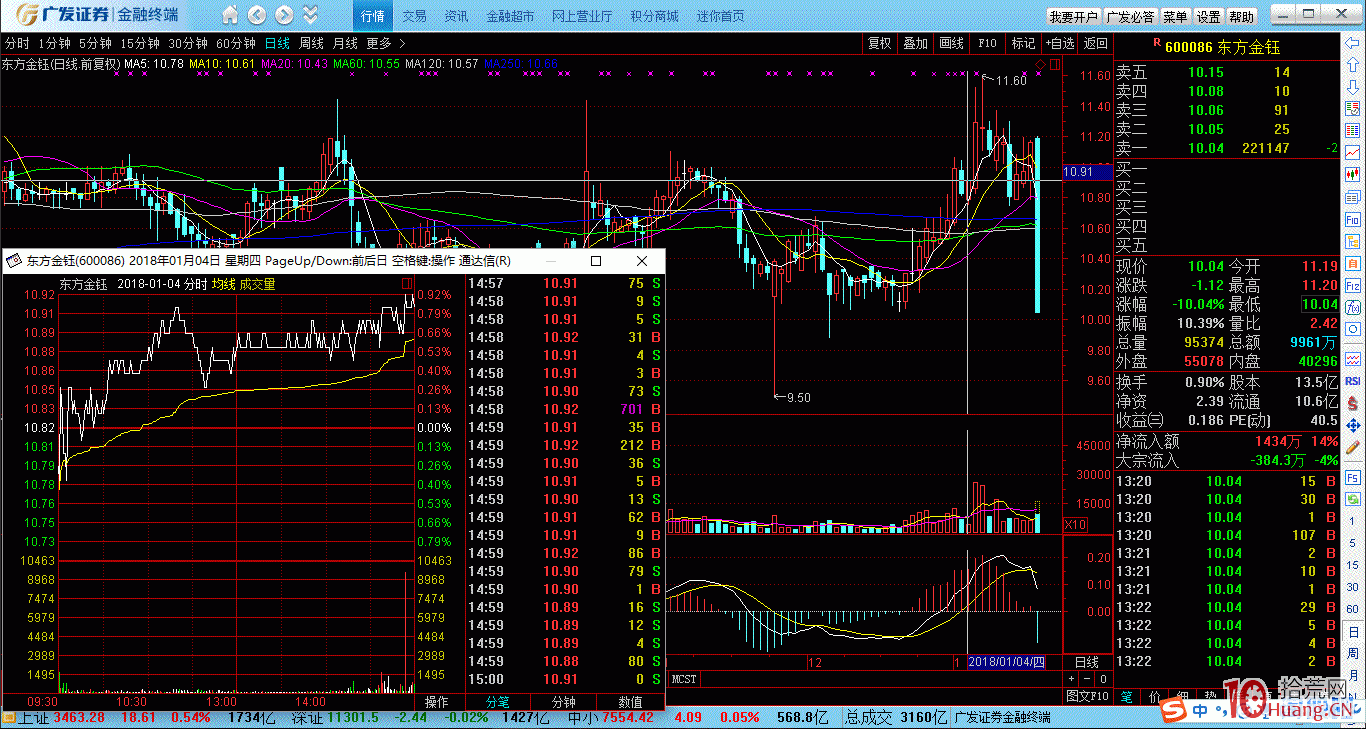Click the X10 volume scale marker
Image resolution: width=1366 pixels, height=729 pixels.
[x=1076, y=525]
